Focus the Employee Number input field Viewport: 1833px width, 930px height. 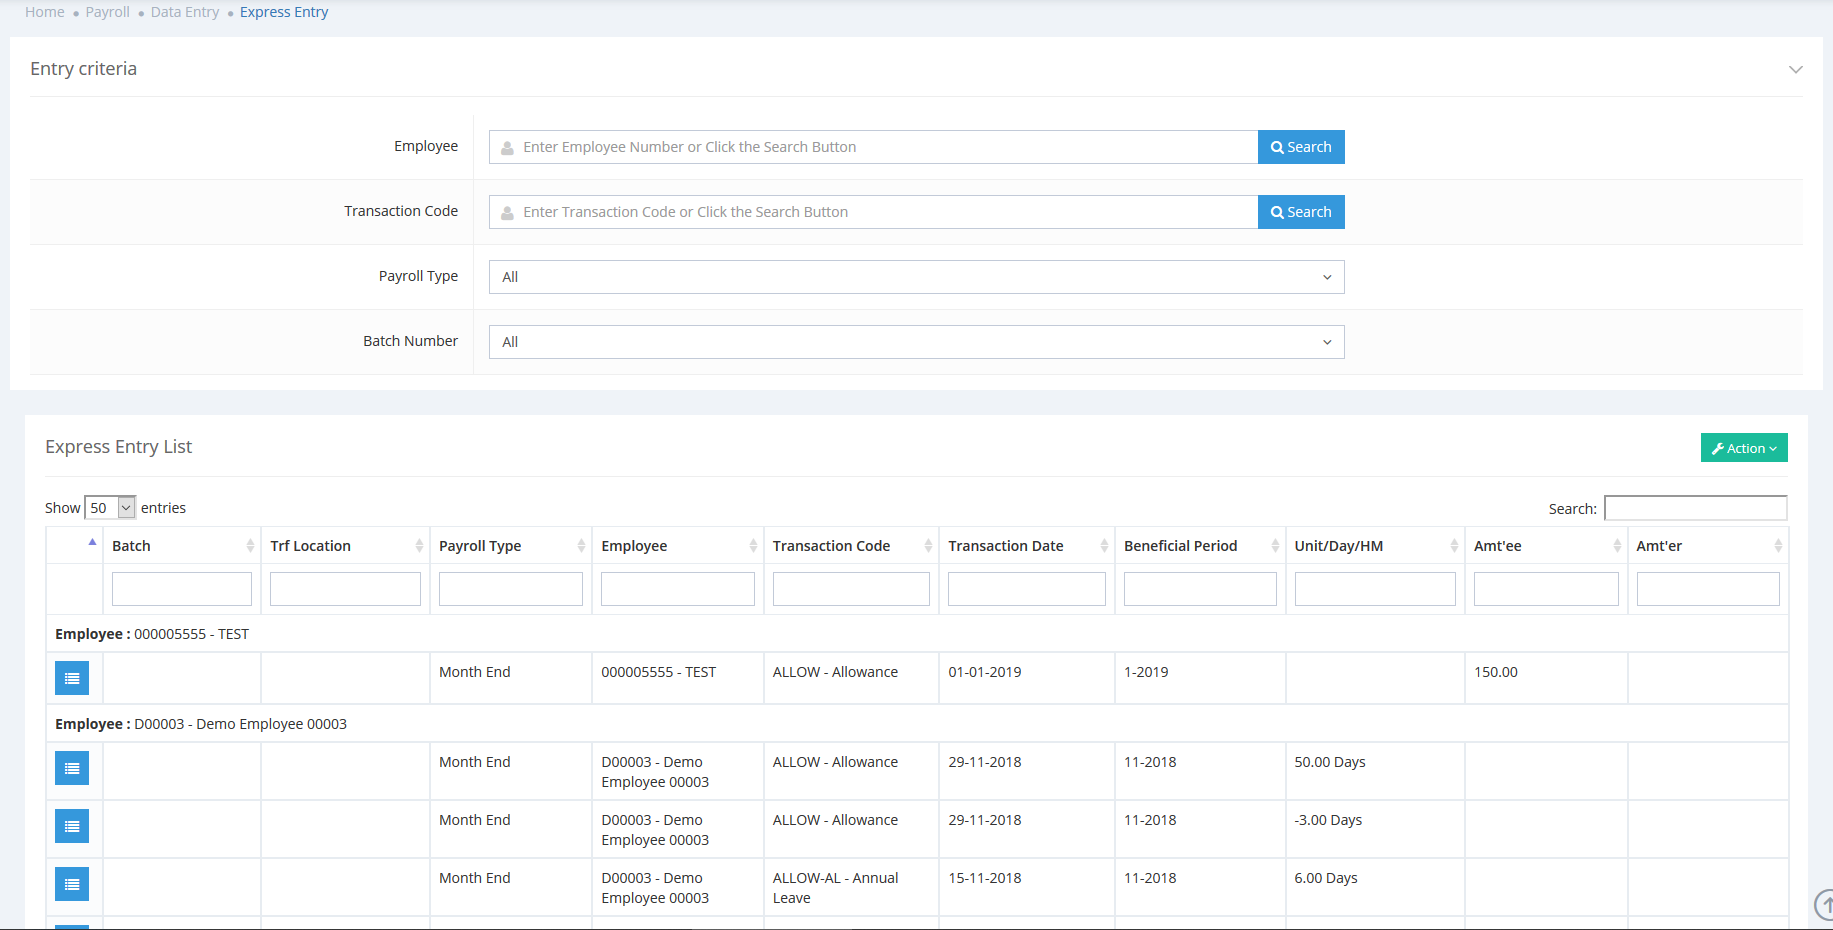click(x=880, y=147)
